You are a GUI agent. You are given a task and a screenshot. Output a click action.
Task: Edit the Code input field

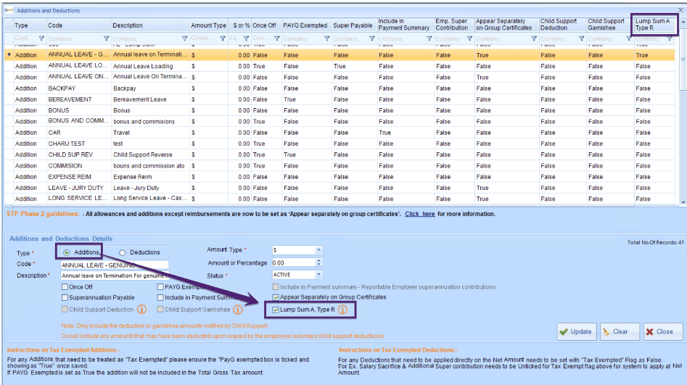[x=114, y=265]
